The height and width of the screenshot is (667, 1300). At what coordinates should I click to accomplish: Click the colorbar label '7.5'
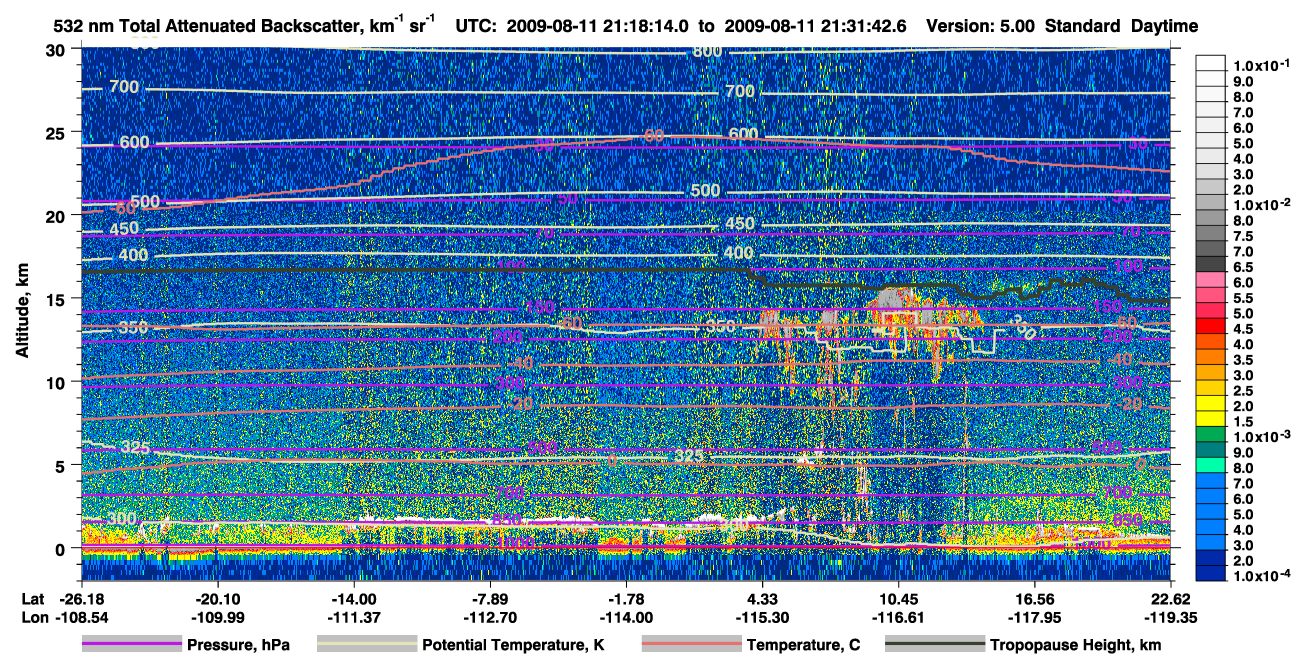coord(1244,236)
